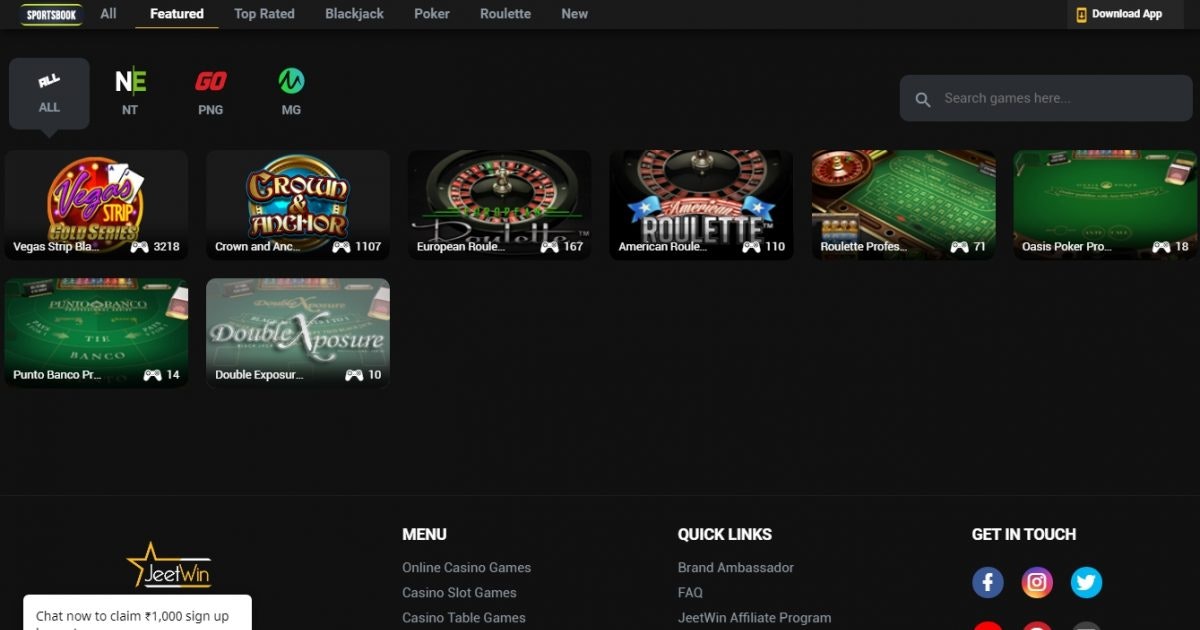Select the ALL providers filter
This screenshot has width=1200, height=630.
pyautogui.click(x=49, y=93)
